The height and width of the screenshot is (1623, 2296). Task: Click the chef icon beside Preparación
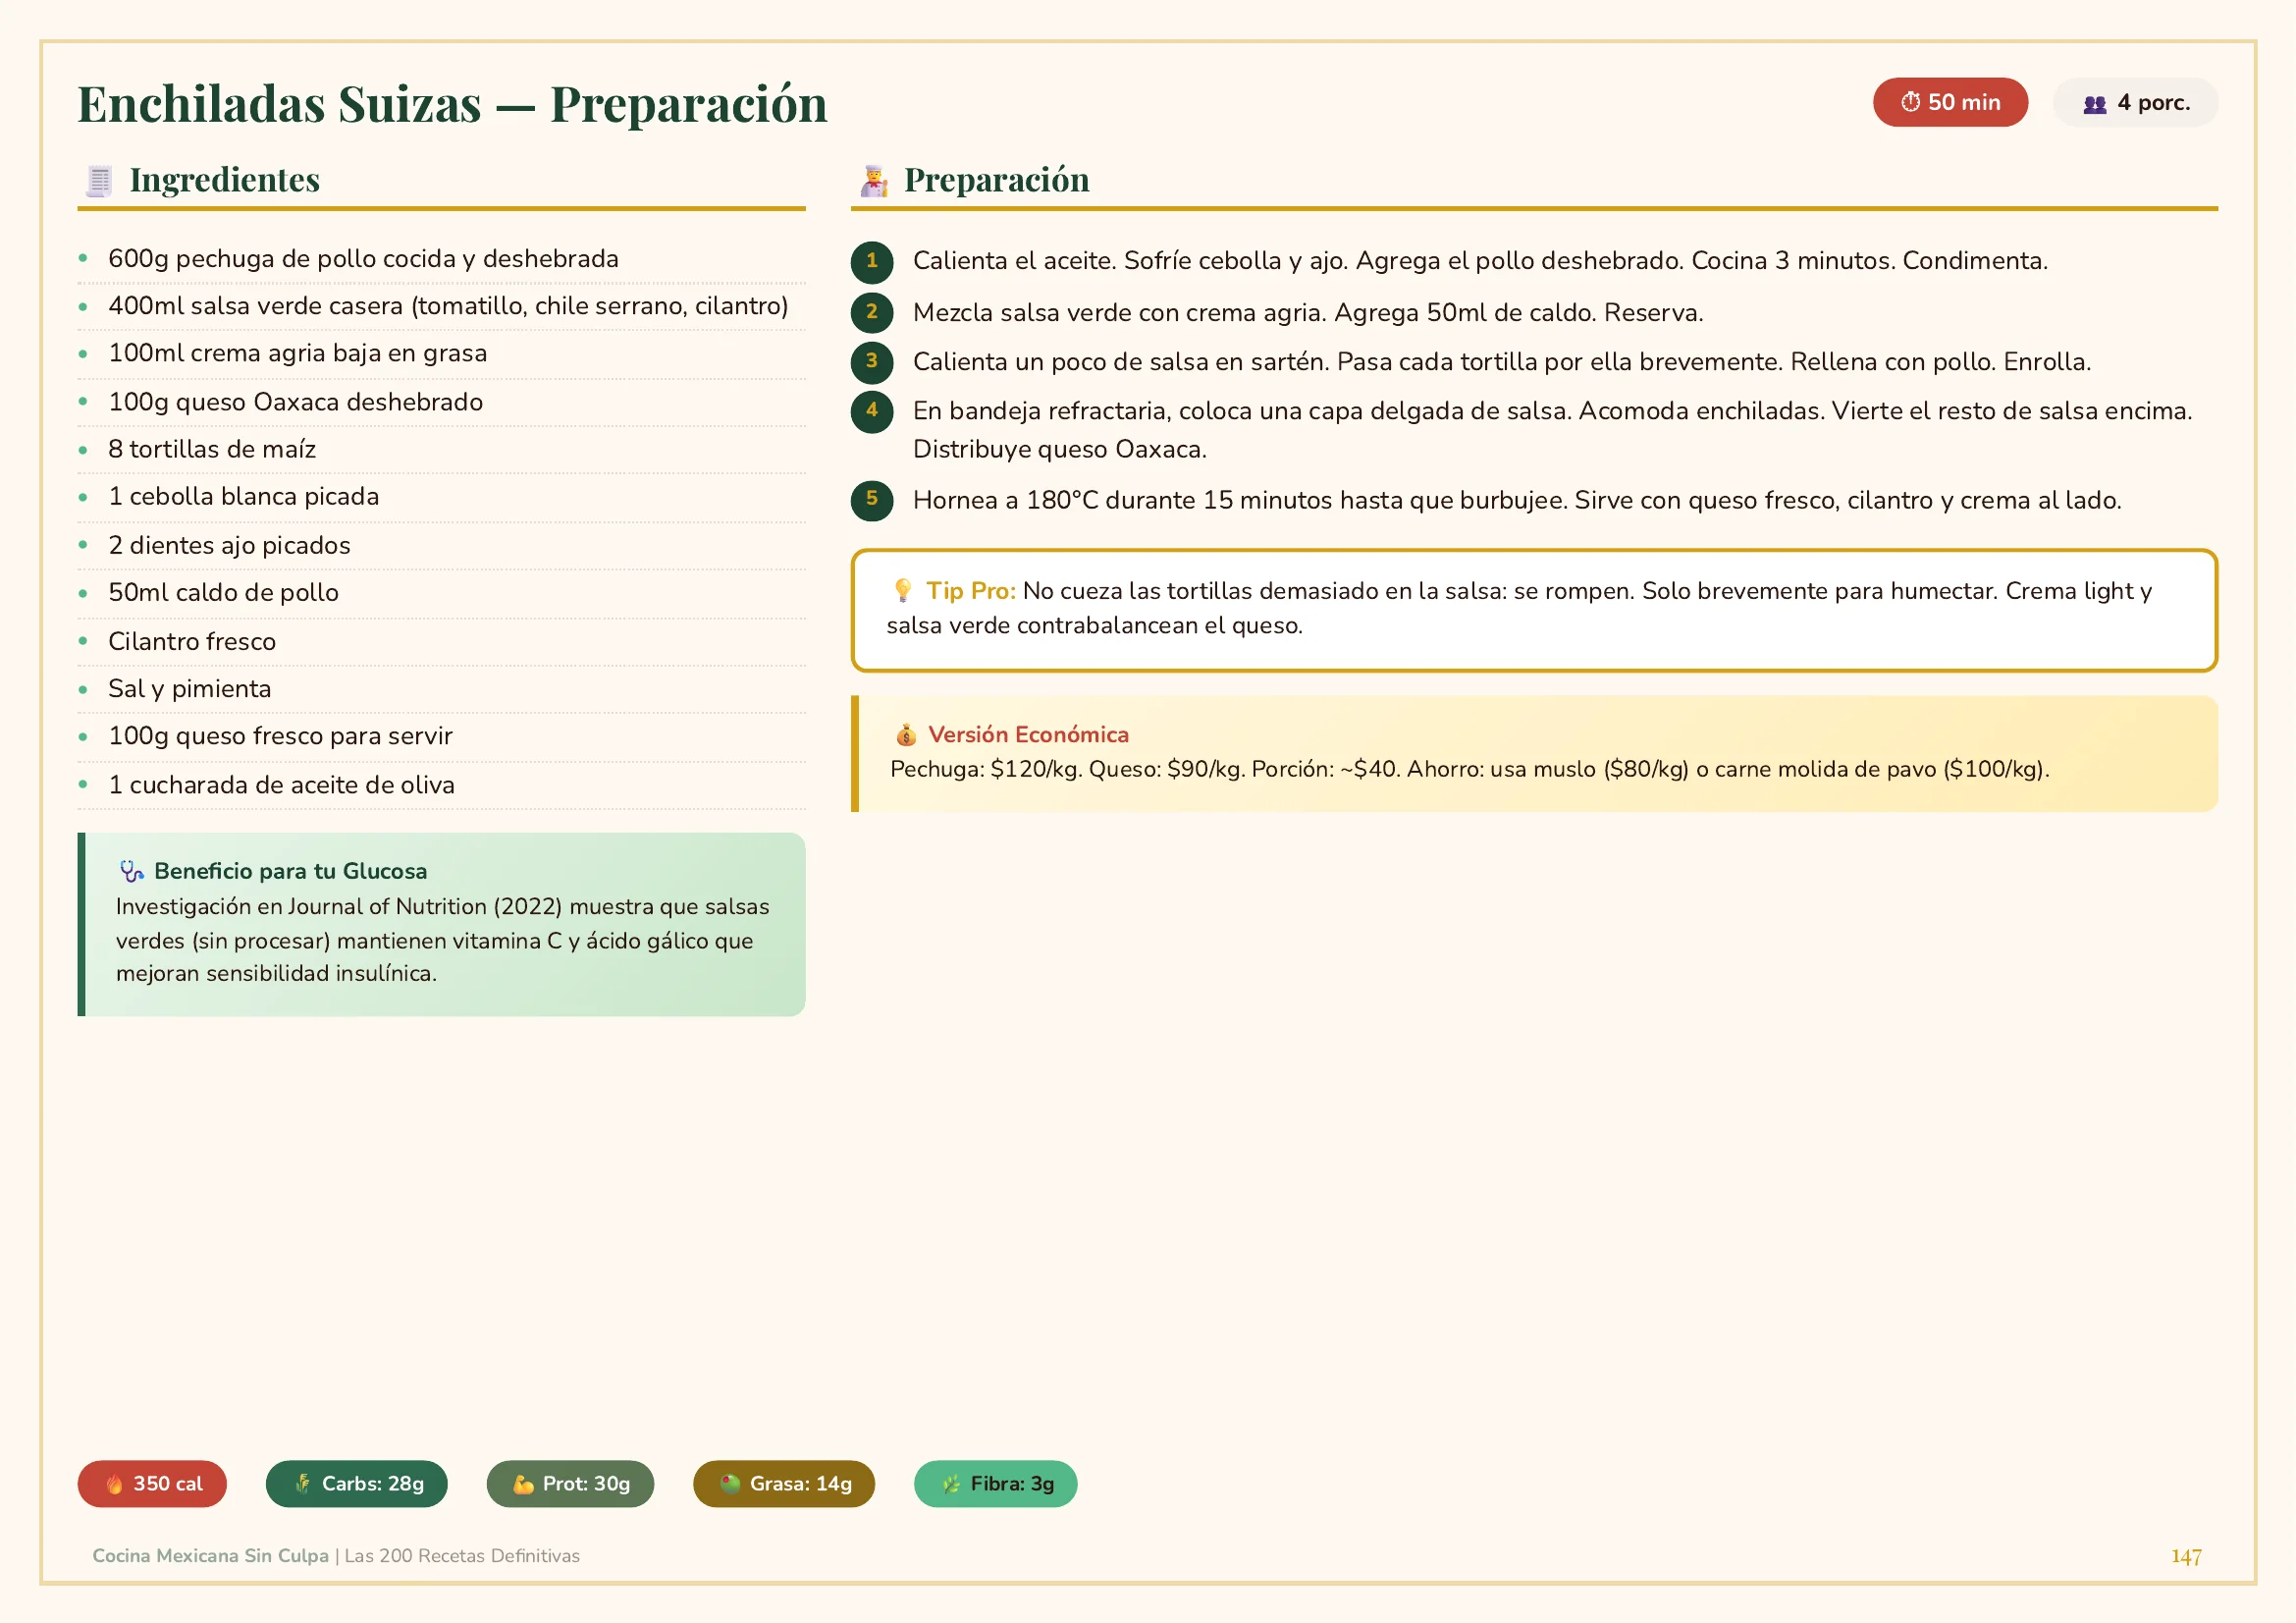[x=874, y=181]
